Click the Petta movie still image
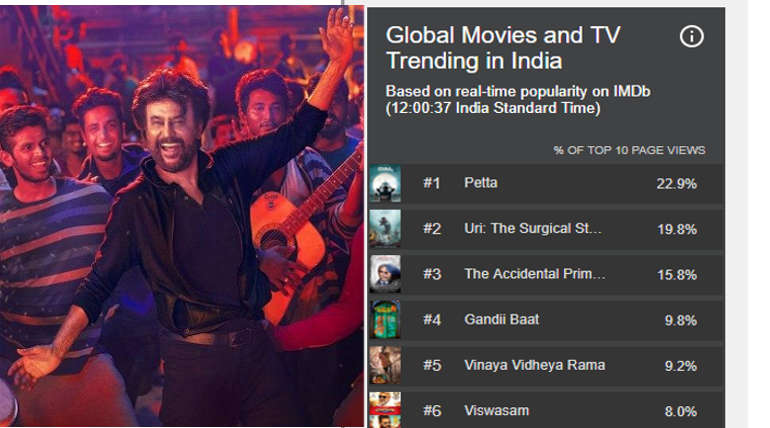The image size is (770, 428). 182,214
